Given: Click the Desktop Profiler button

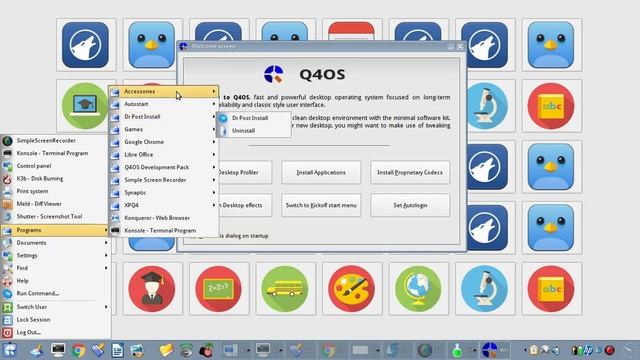Looking at the screenshot, I should [x=245, y=172].
